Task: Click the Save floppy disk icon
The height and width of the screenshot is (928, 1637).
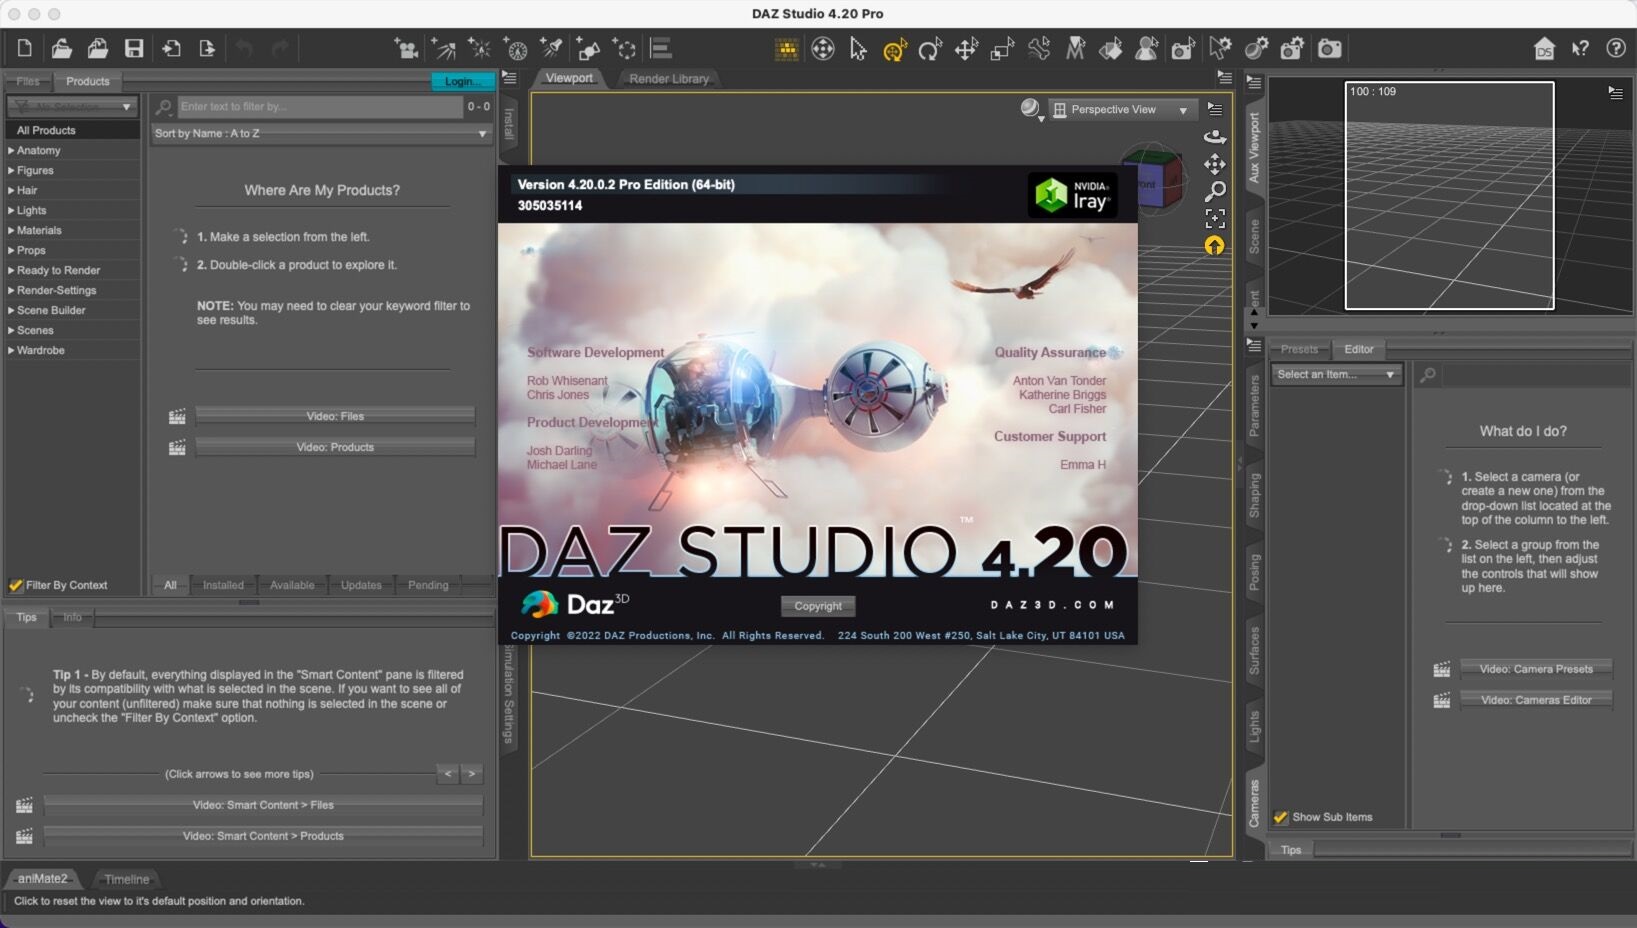Action: (x=134, y=48)
